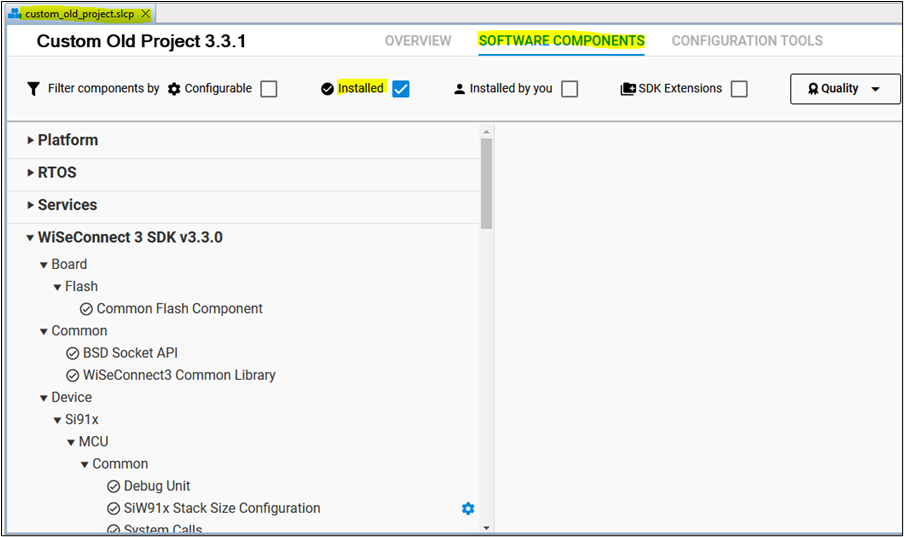Expand the RTOS category
This screenshot has height=537, width=904.
31,172
